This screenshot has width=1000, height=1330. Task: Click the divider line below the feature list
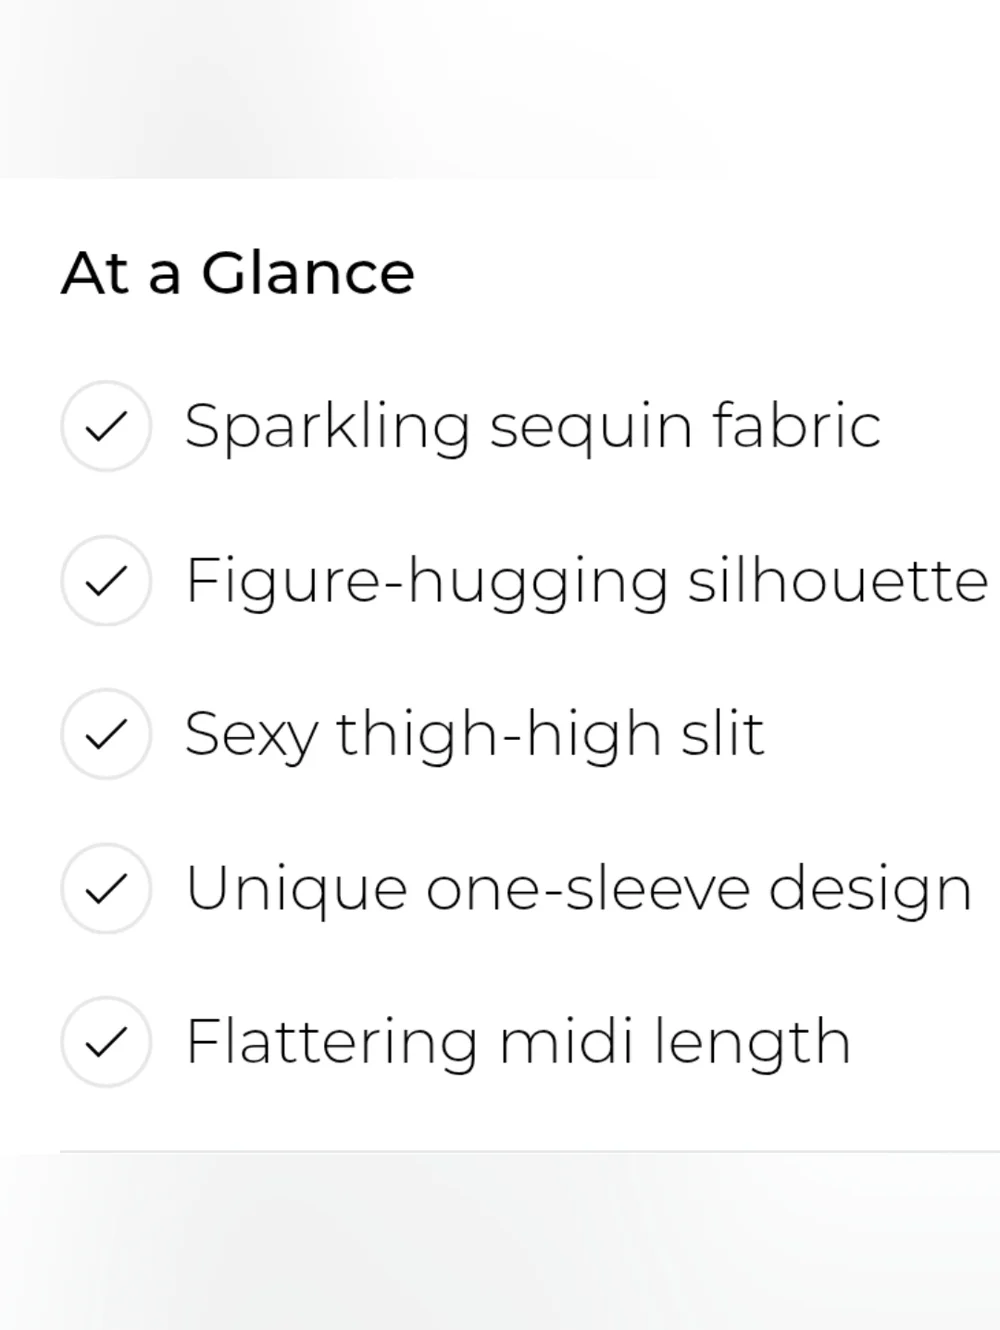530,1151
